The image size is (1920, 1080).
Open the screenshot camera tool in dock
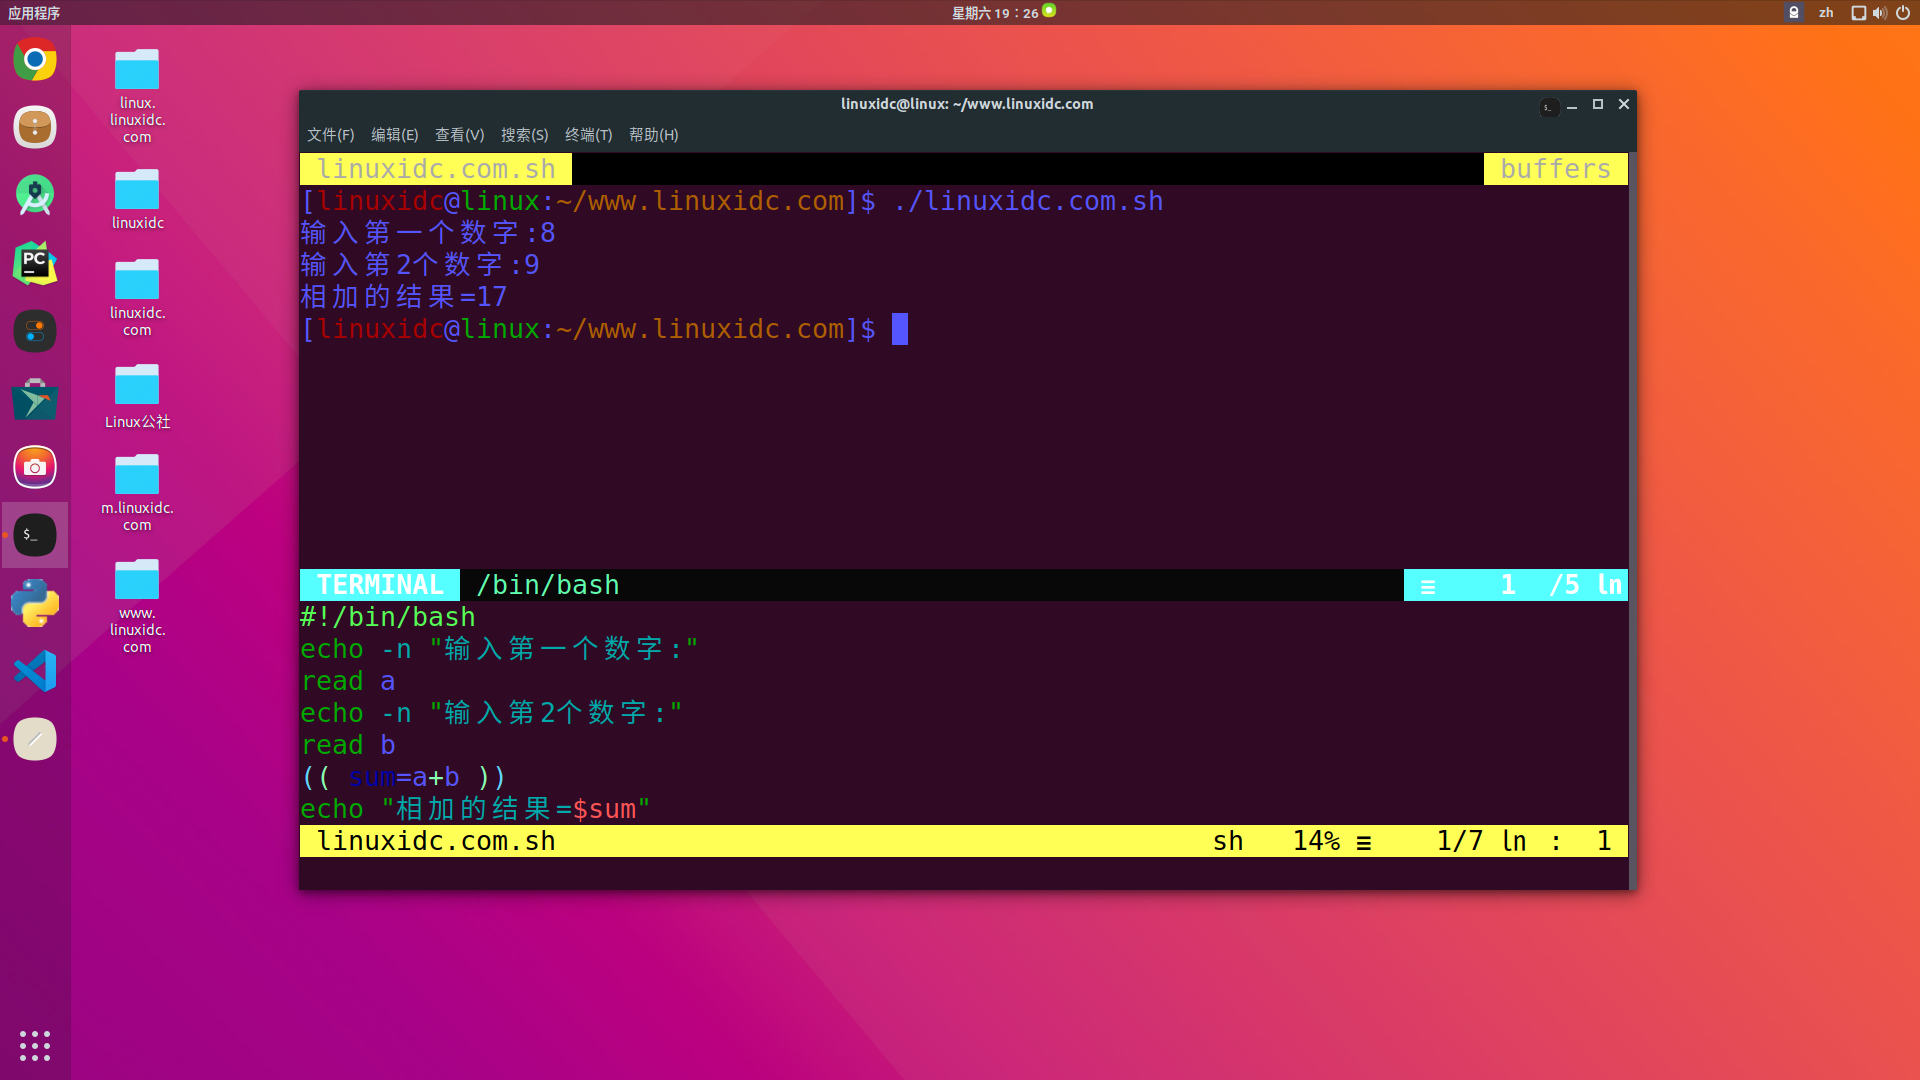[35, 467]
